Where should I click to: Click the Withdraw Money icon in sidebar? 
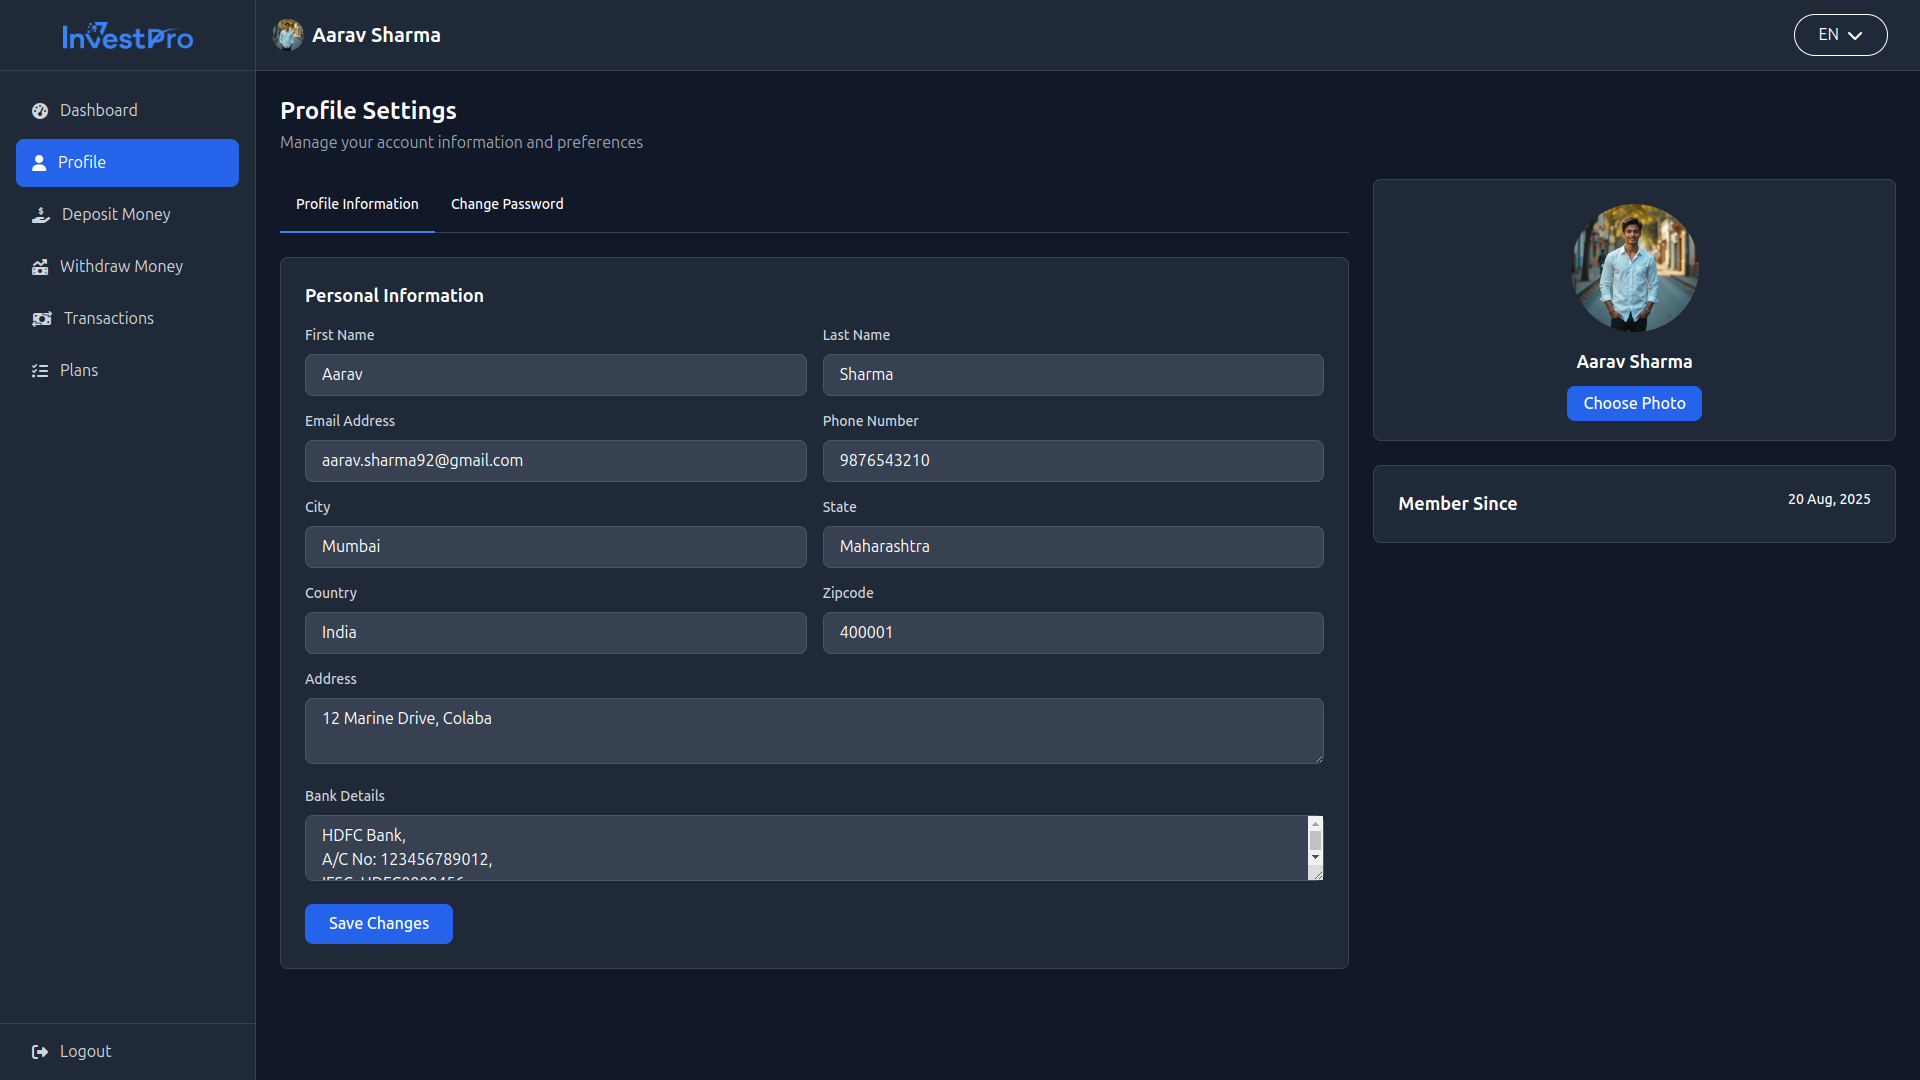tap(40, 267)
